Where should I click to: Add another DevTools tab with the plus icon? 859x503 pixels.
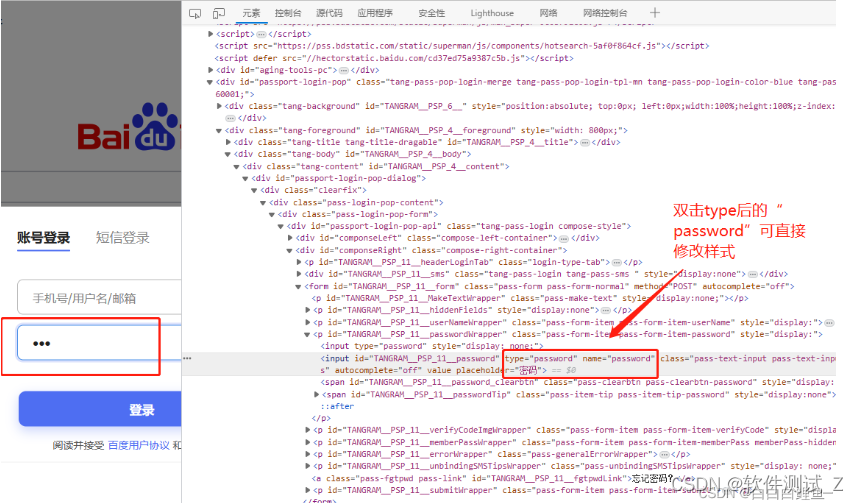[x=655, y=13]
